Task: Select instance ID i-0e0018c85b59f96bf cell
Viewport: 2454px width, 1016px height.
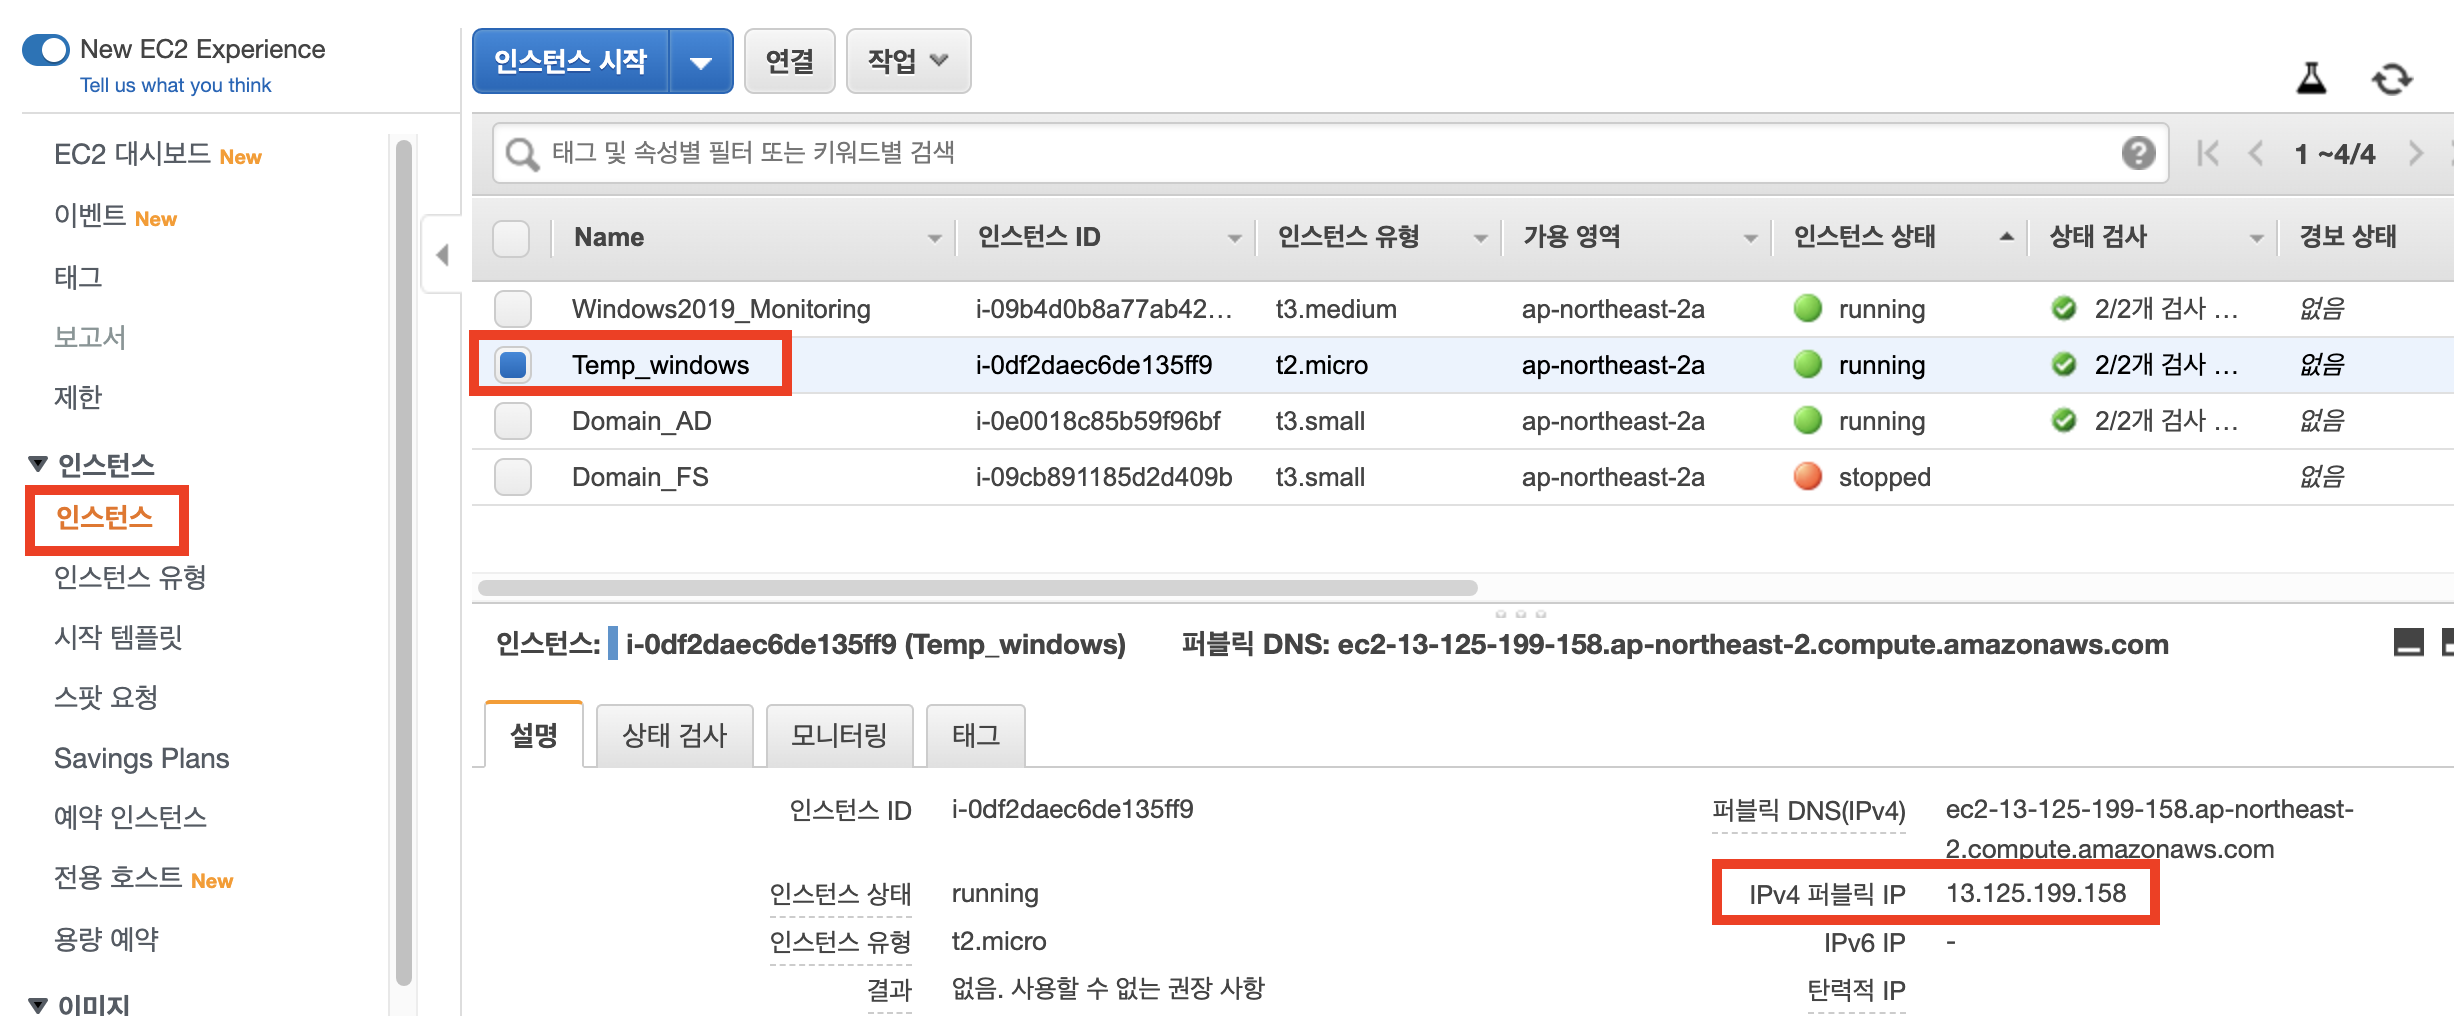Action: pos(1097,421)
